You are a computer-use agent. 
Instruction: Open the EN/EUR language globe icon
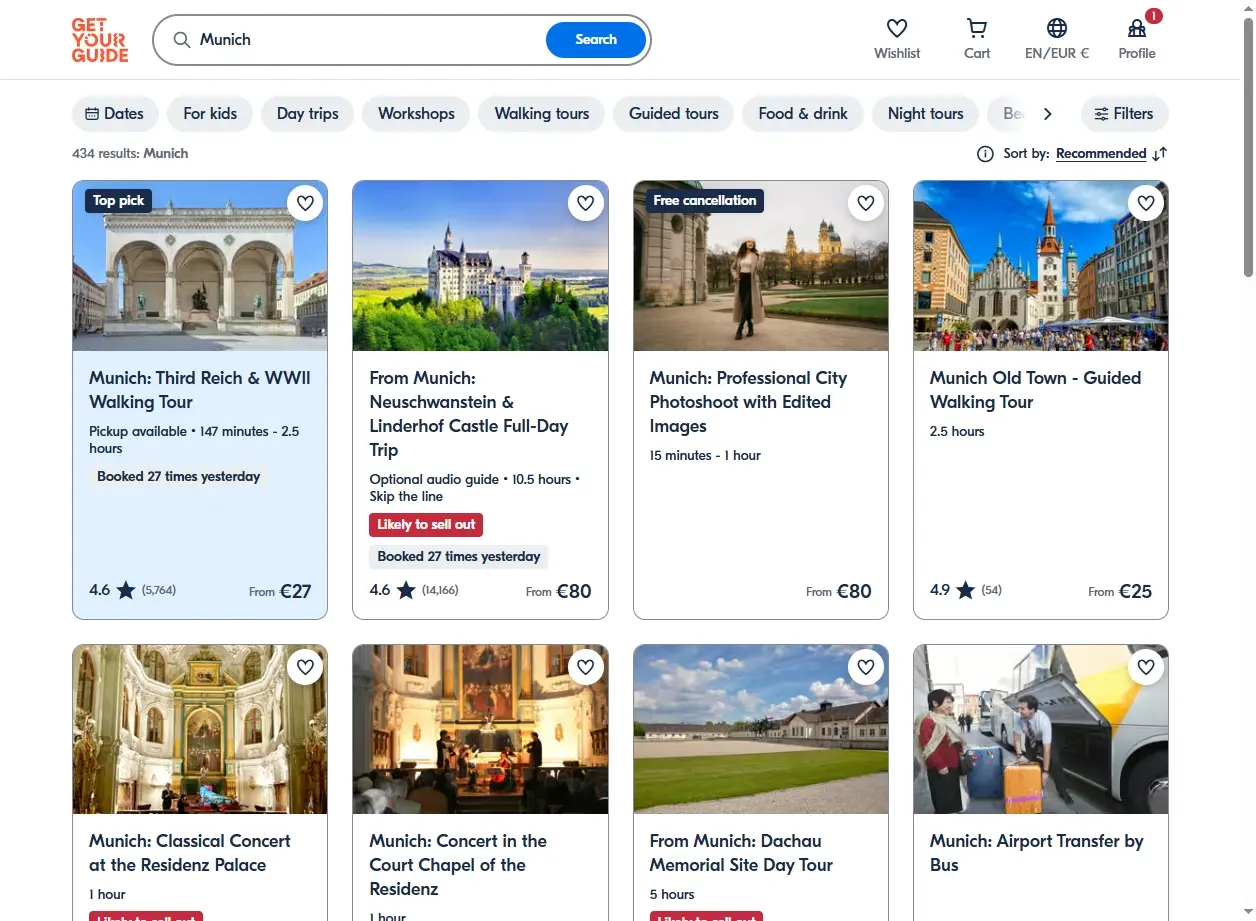pyautogui.click(x=1057, y=28)
